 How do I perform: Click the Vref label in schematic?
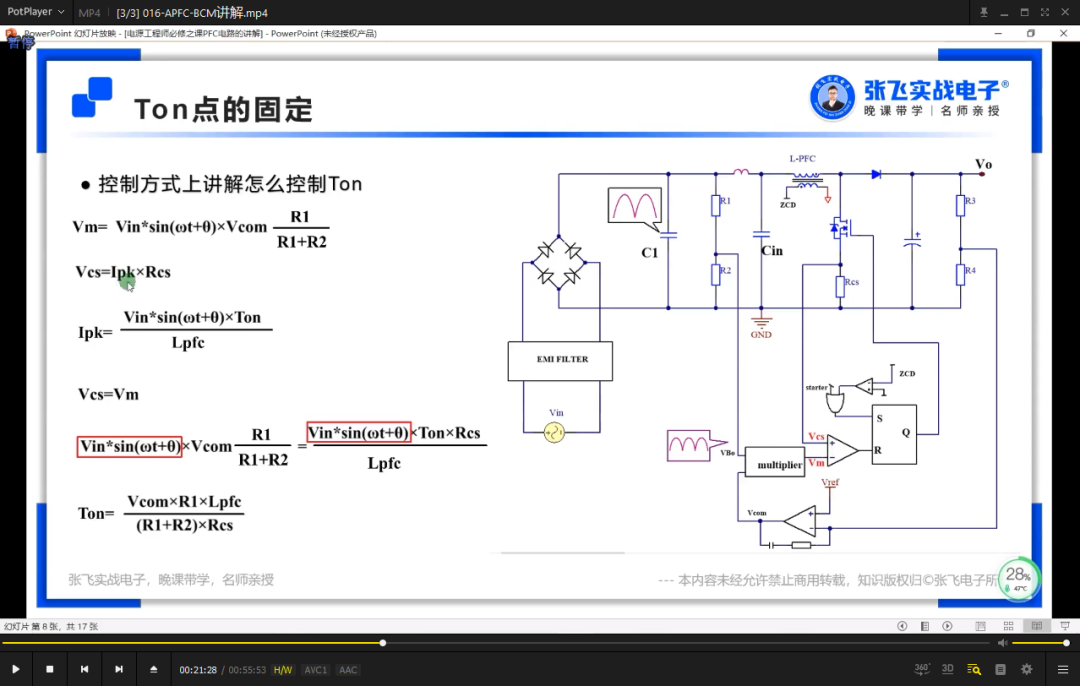coord(830,482)
